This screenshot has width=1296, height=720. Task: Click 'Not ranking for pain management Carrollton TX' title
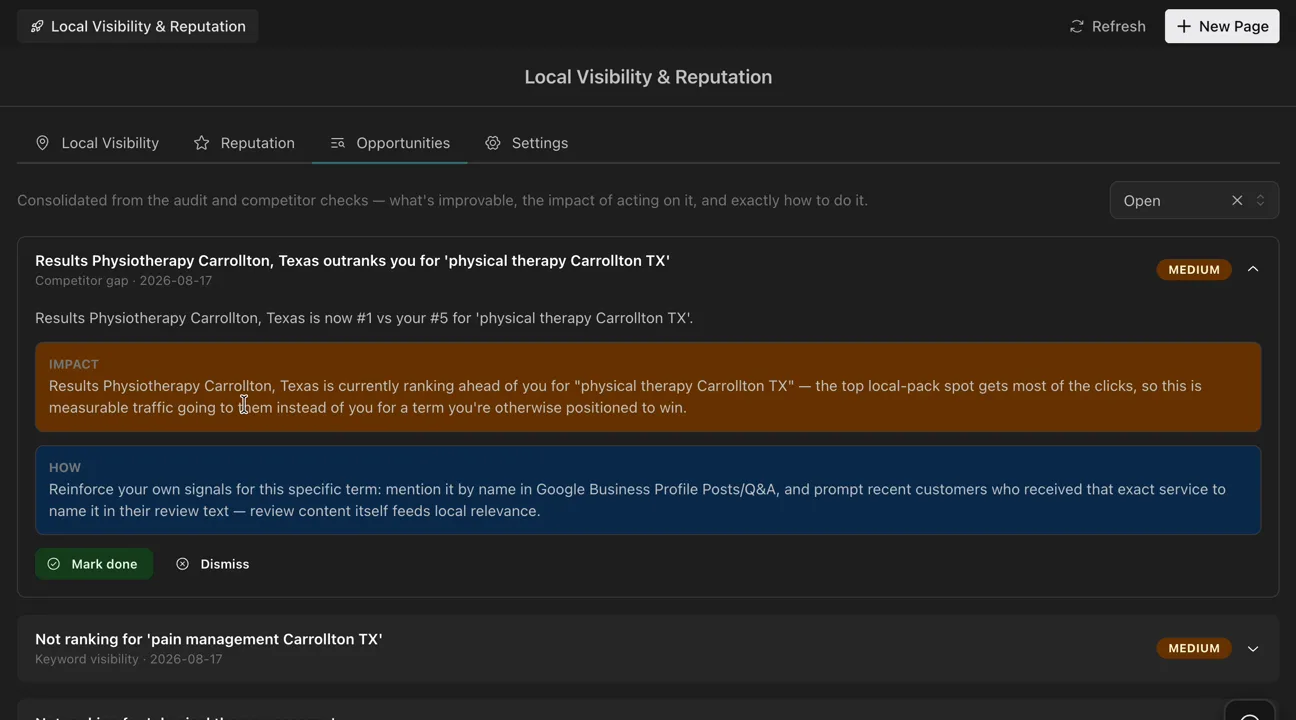coord(209,639)
